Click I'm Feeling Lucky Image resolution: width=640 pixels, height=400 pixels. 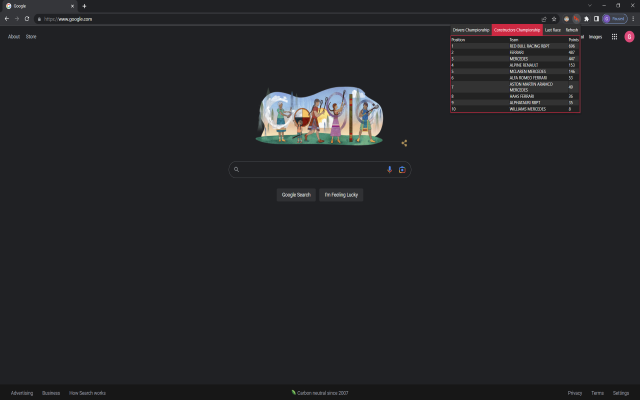(x=341, y=195)
